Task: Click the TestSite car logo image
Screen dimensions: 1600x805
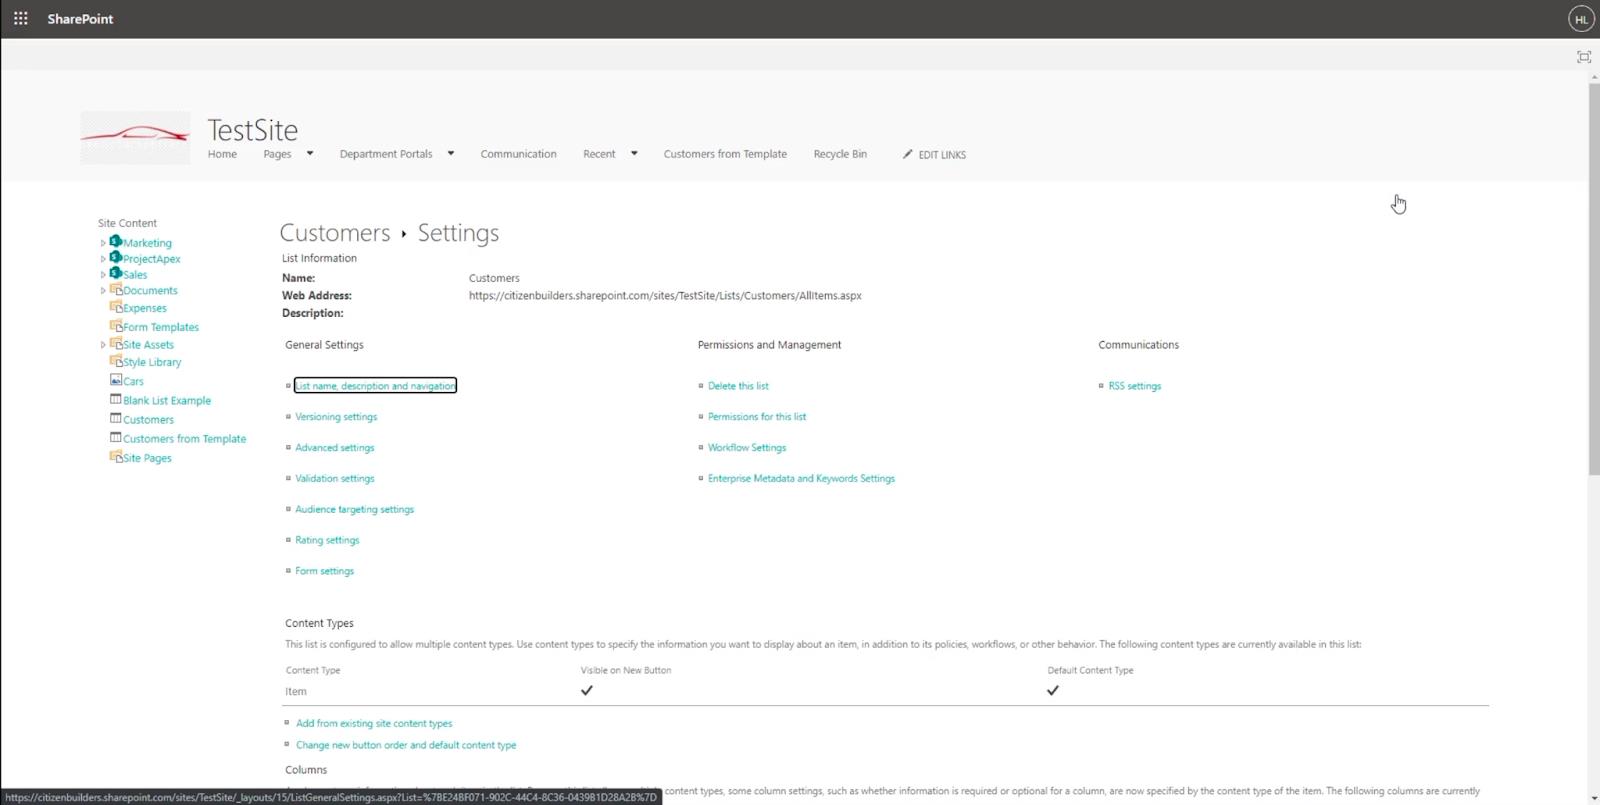Action: point(135,138)
